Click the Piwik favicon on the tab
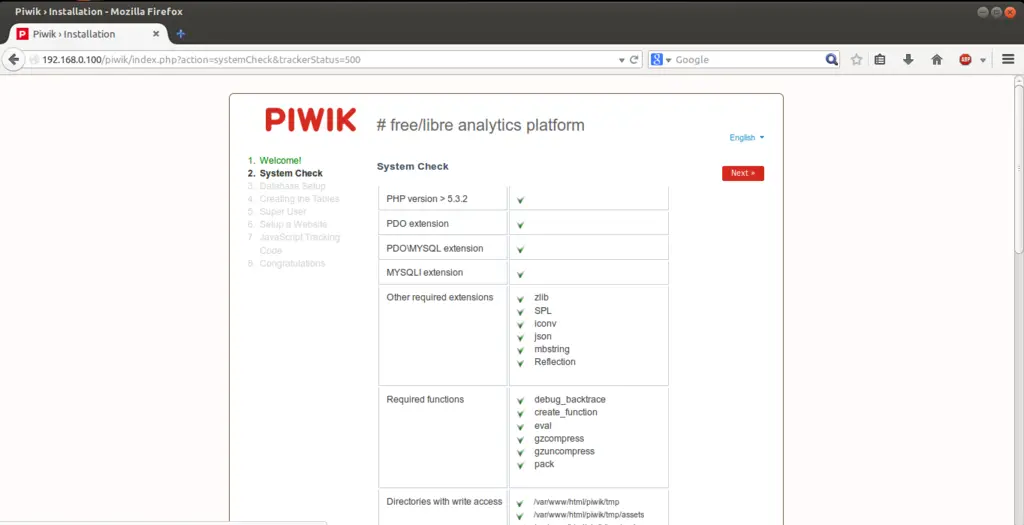1024x525 pixels. (22, 34)
